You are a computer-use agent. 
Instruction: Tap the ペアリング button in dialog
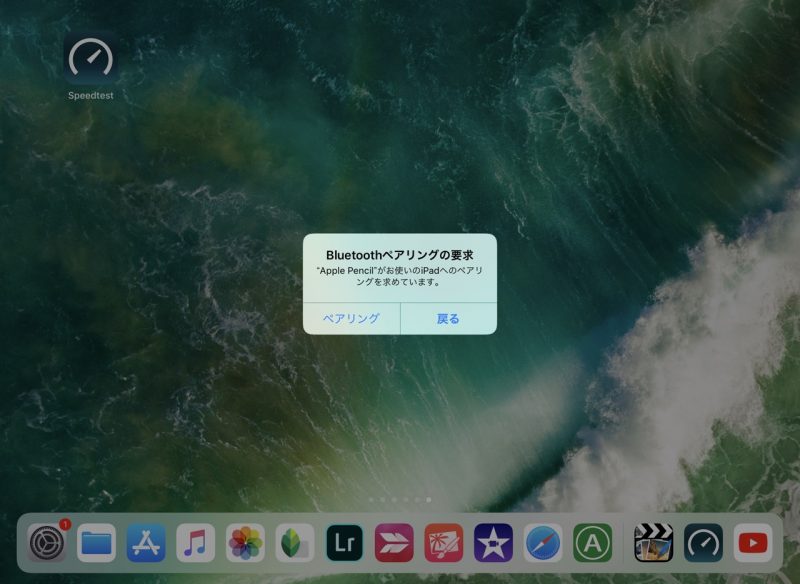(x=351, y=319)
